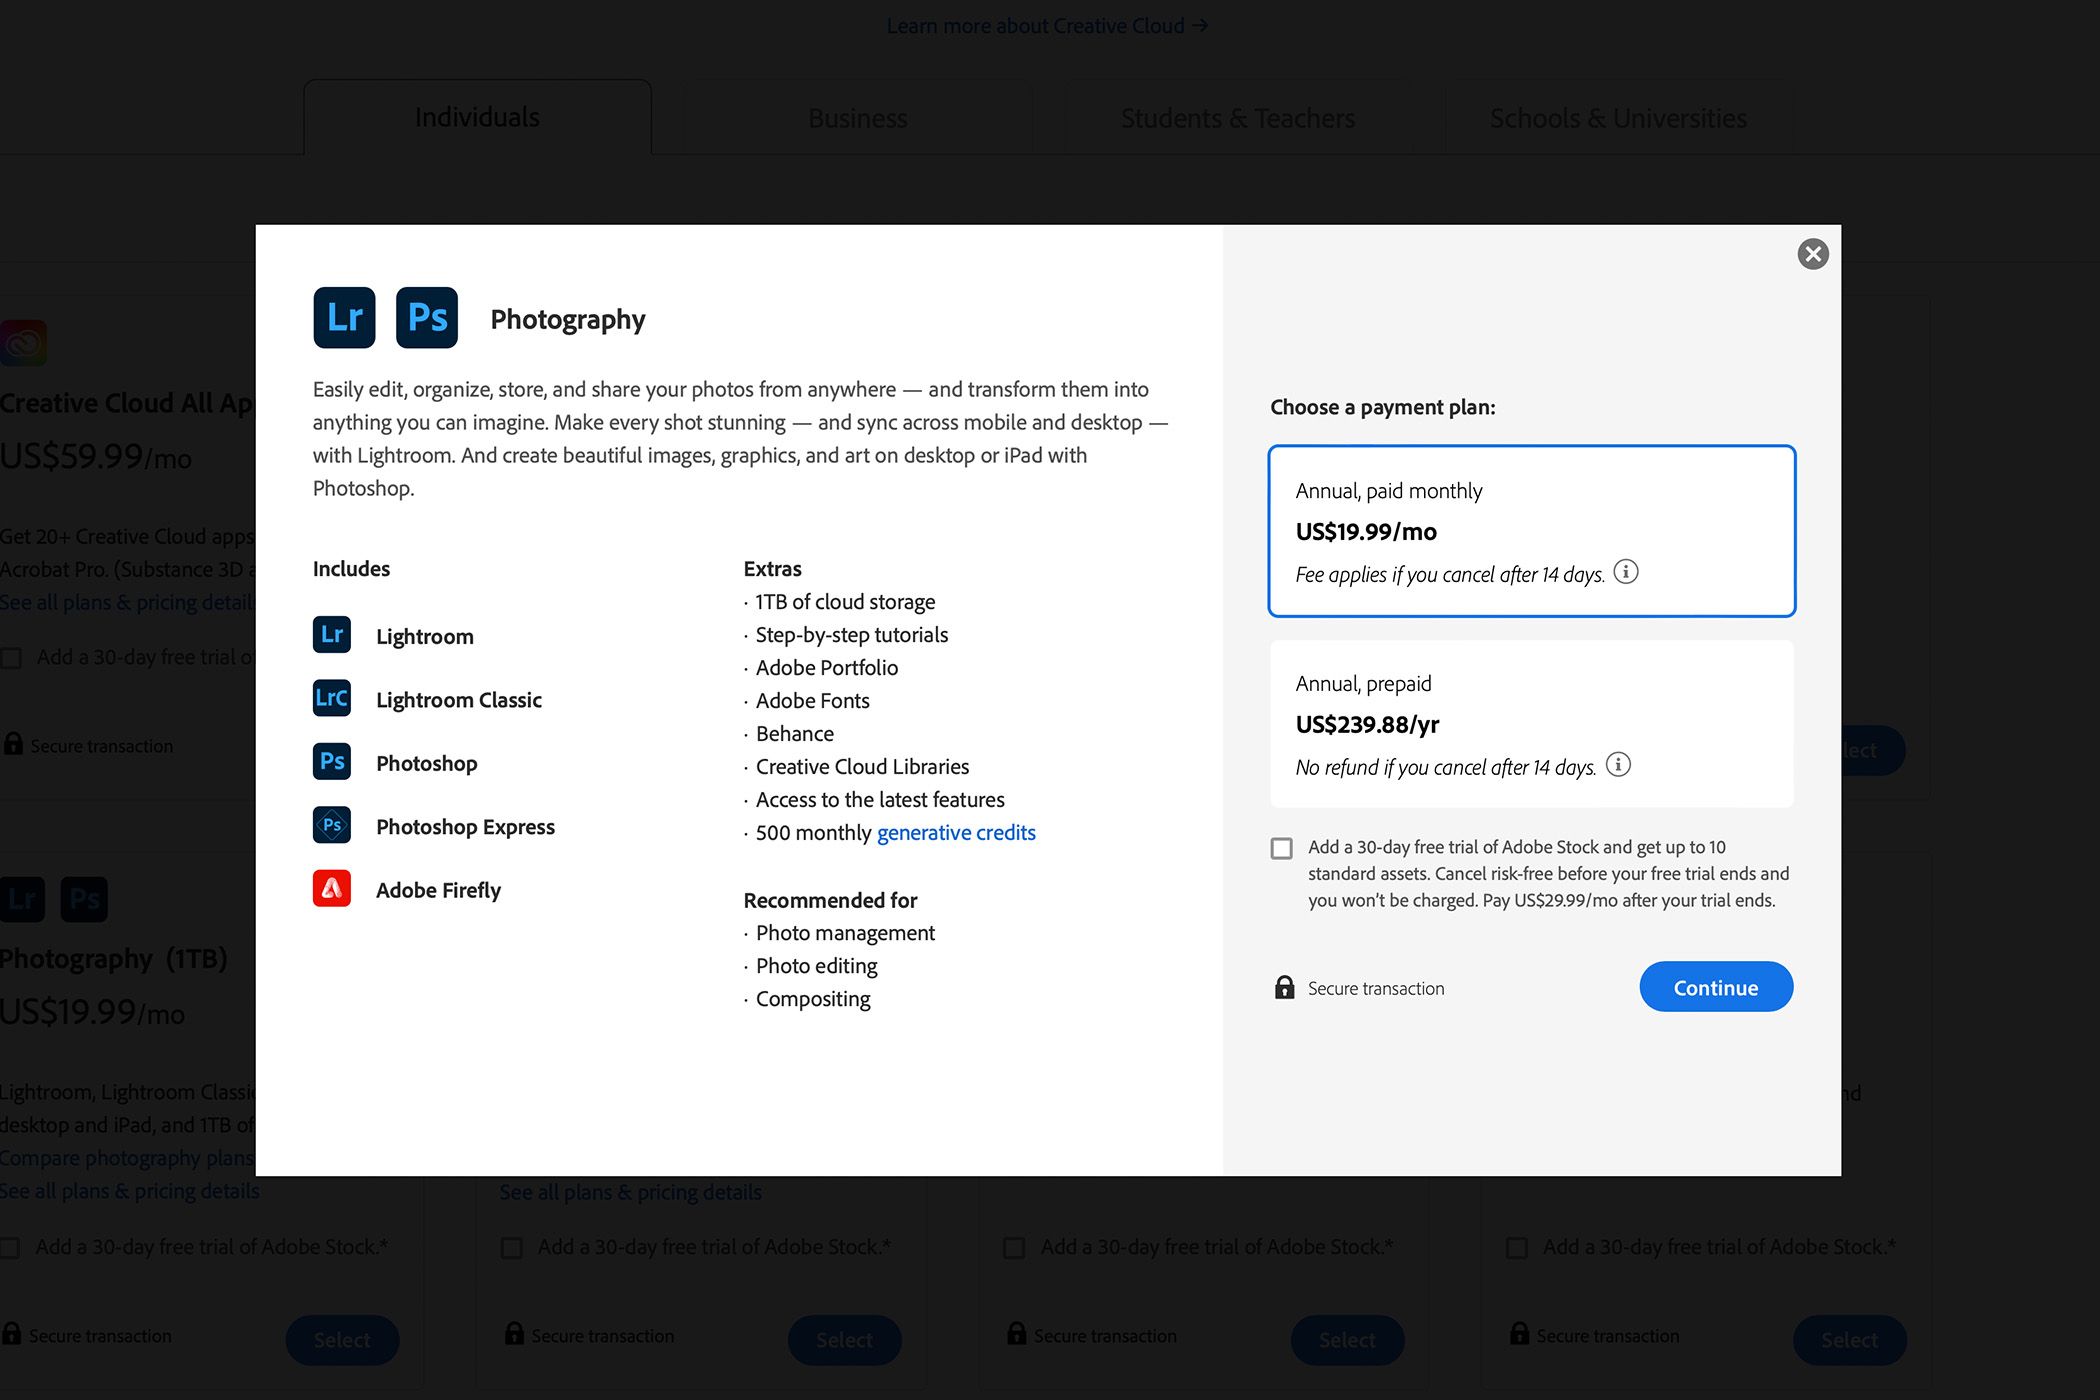Image resolution: width=2100 pixels, height=1400 pixels.
Task: Close the Photography plan modal
Action: pos(1812,253)
